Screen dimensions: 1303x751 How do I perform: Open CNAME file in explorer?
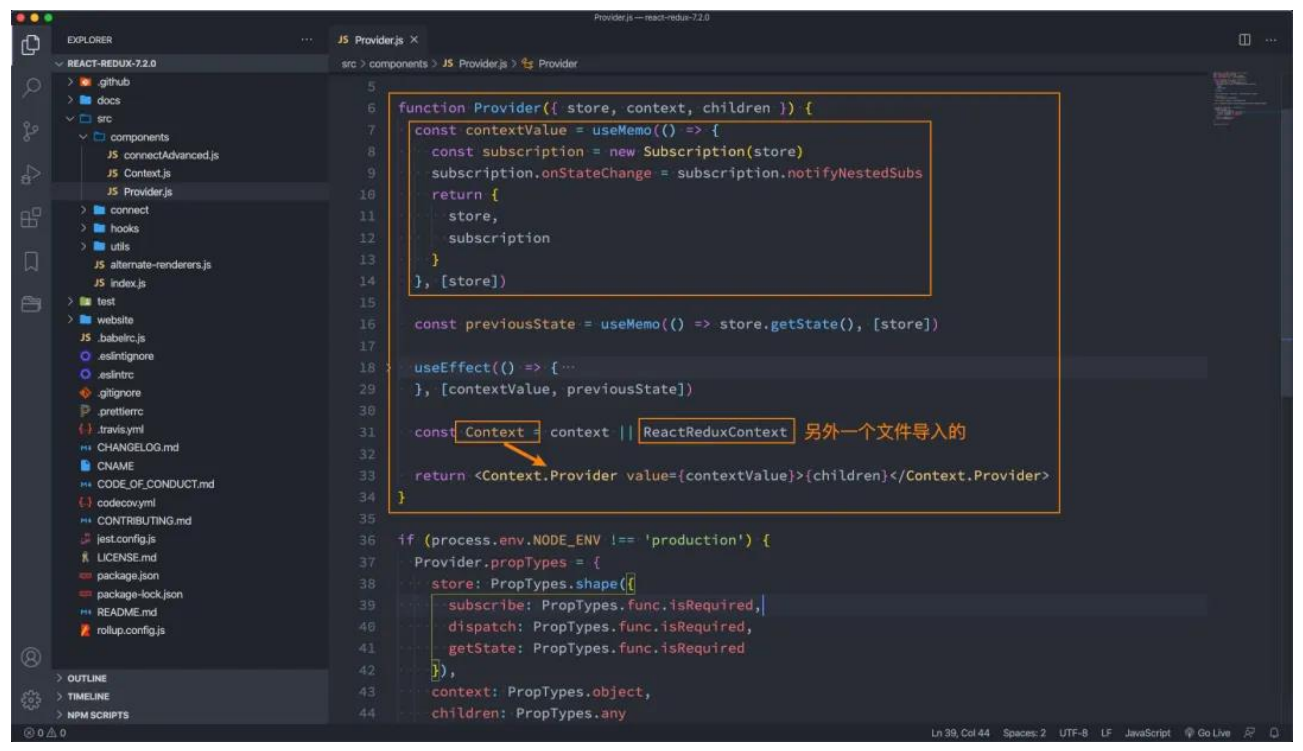192,466
